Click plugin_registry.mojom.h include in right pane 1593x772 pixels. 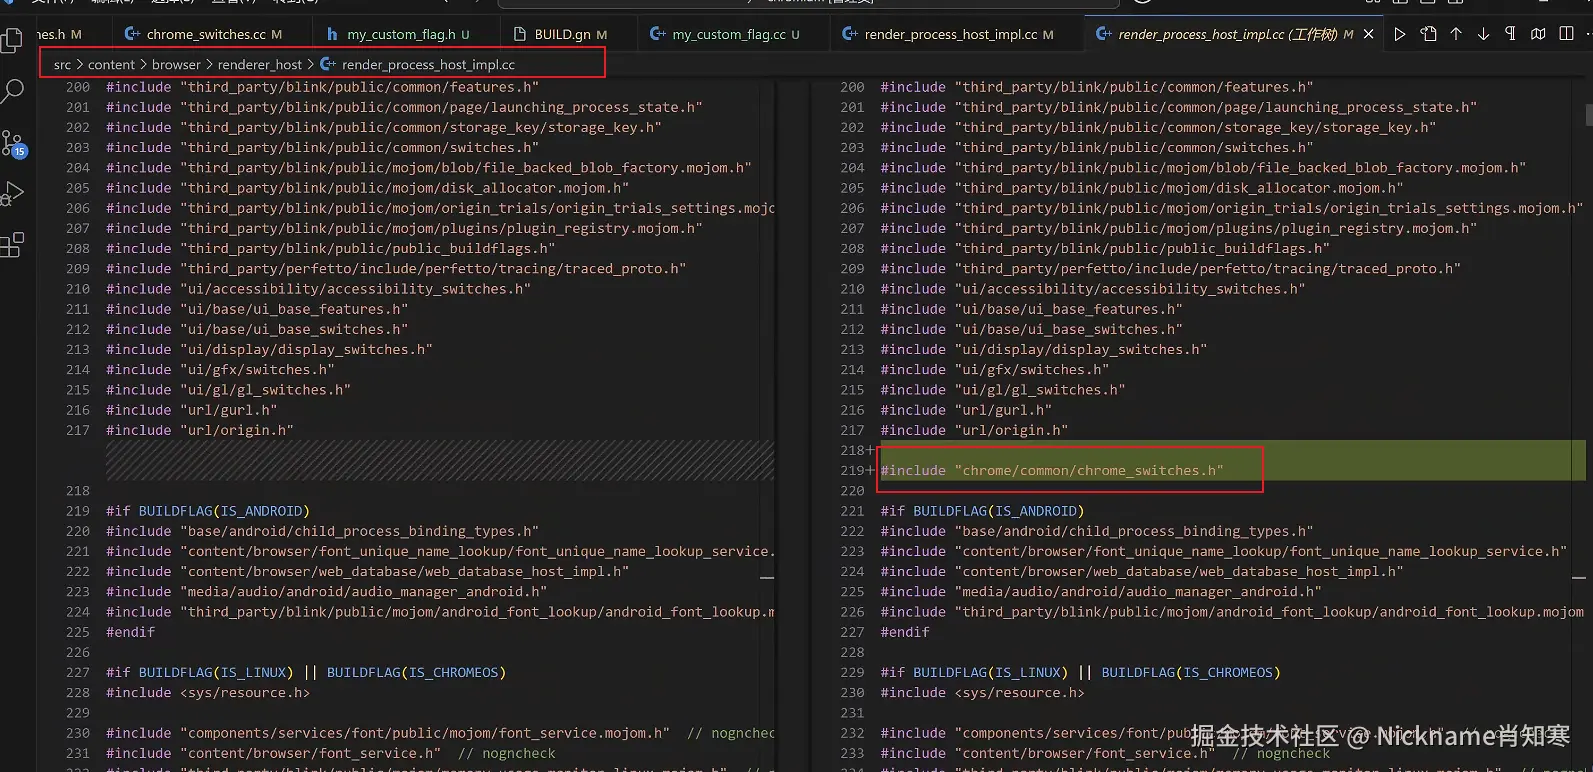pyautogui.click(x=1179, y=228)
